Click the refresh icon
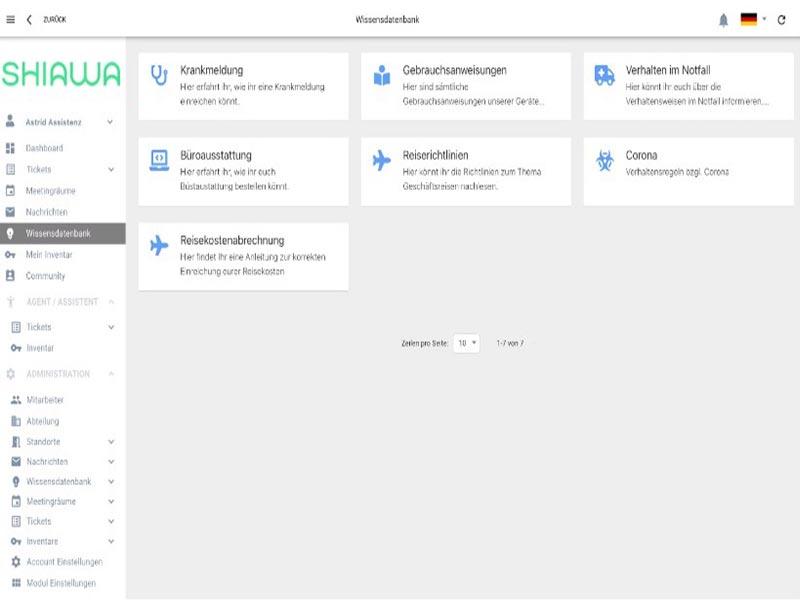Viewport: 800px width, 600px height. [x=781, y=20]
